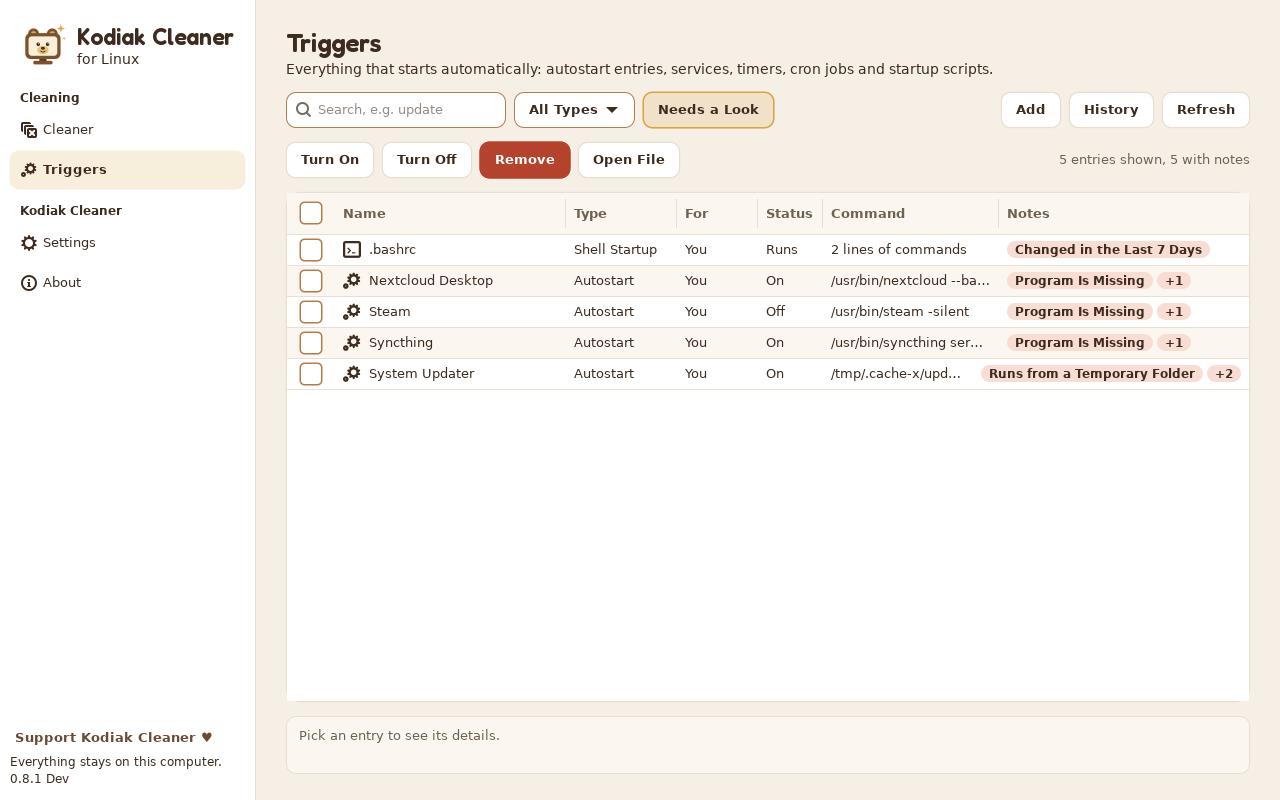Click the Open File button
The image size is (1280, 800).
pyautogui.click(x=629, y=160)
